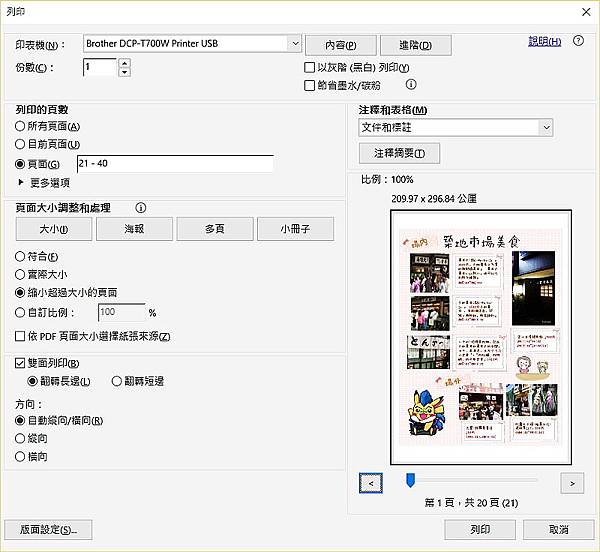The width and height of the screenshot is (600, 552).
Task: Select 翻轉短邊 option
Action: [x=117, y=381]
